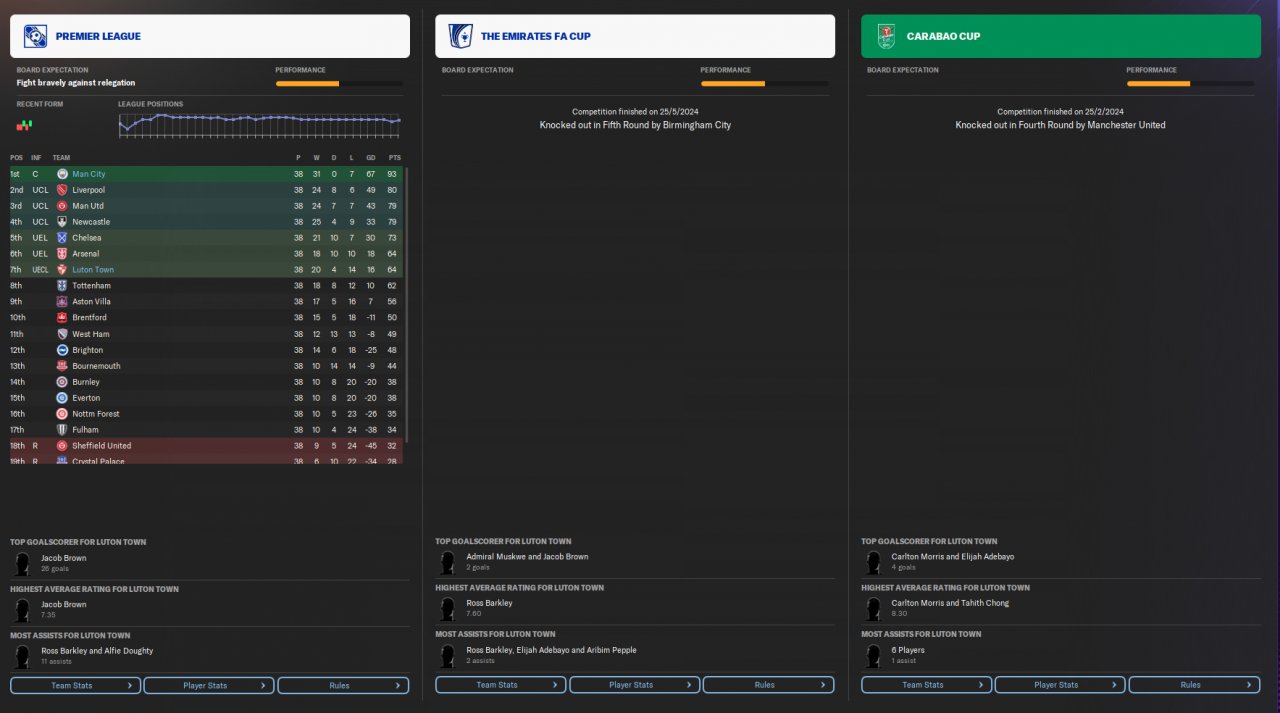Click Brighton club badge
Viewport: 1280px width, 713px height.
pos(62,350)
